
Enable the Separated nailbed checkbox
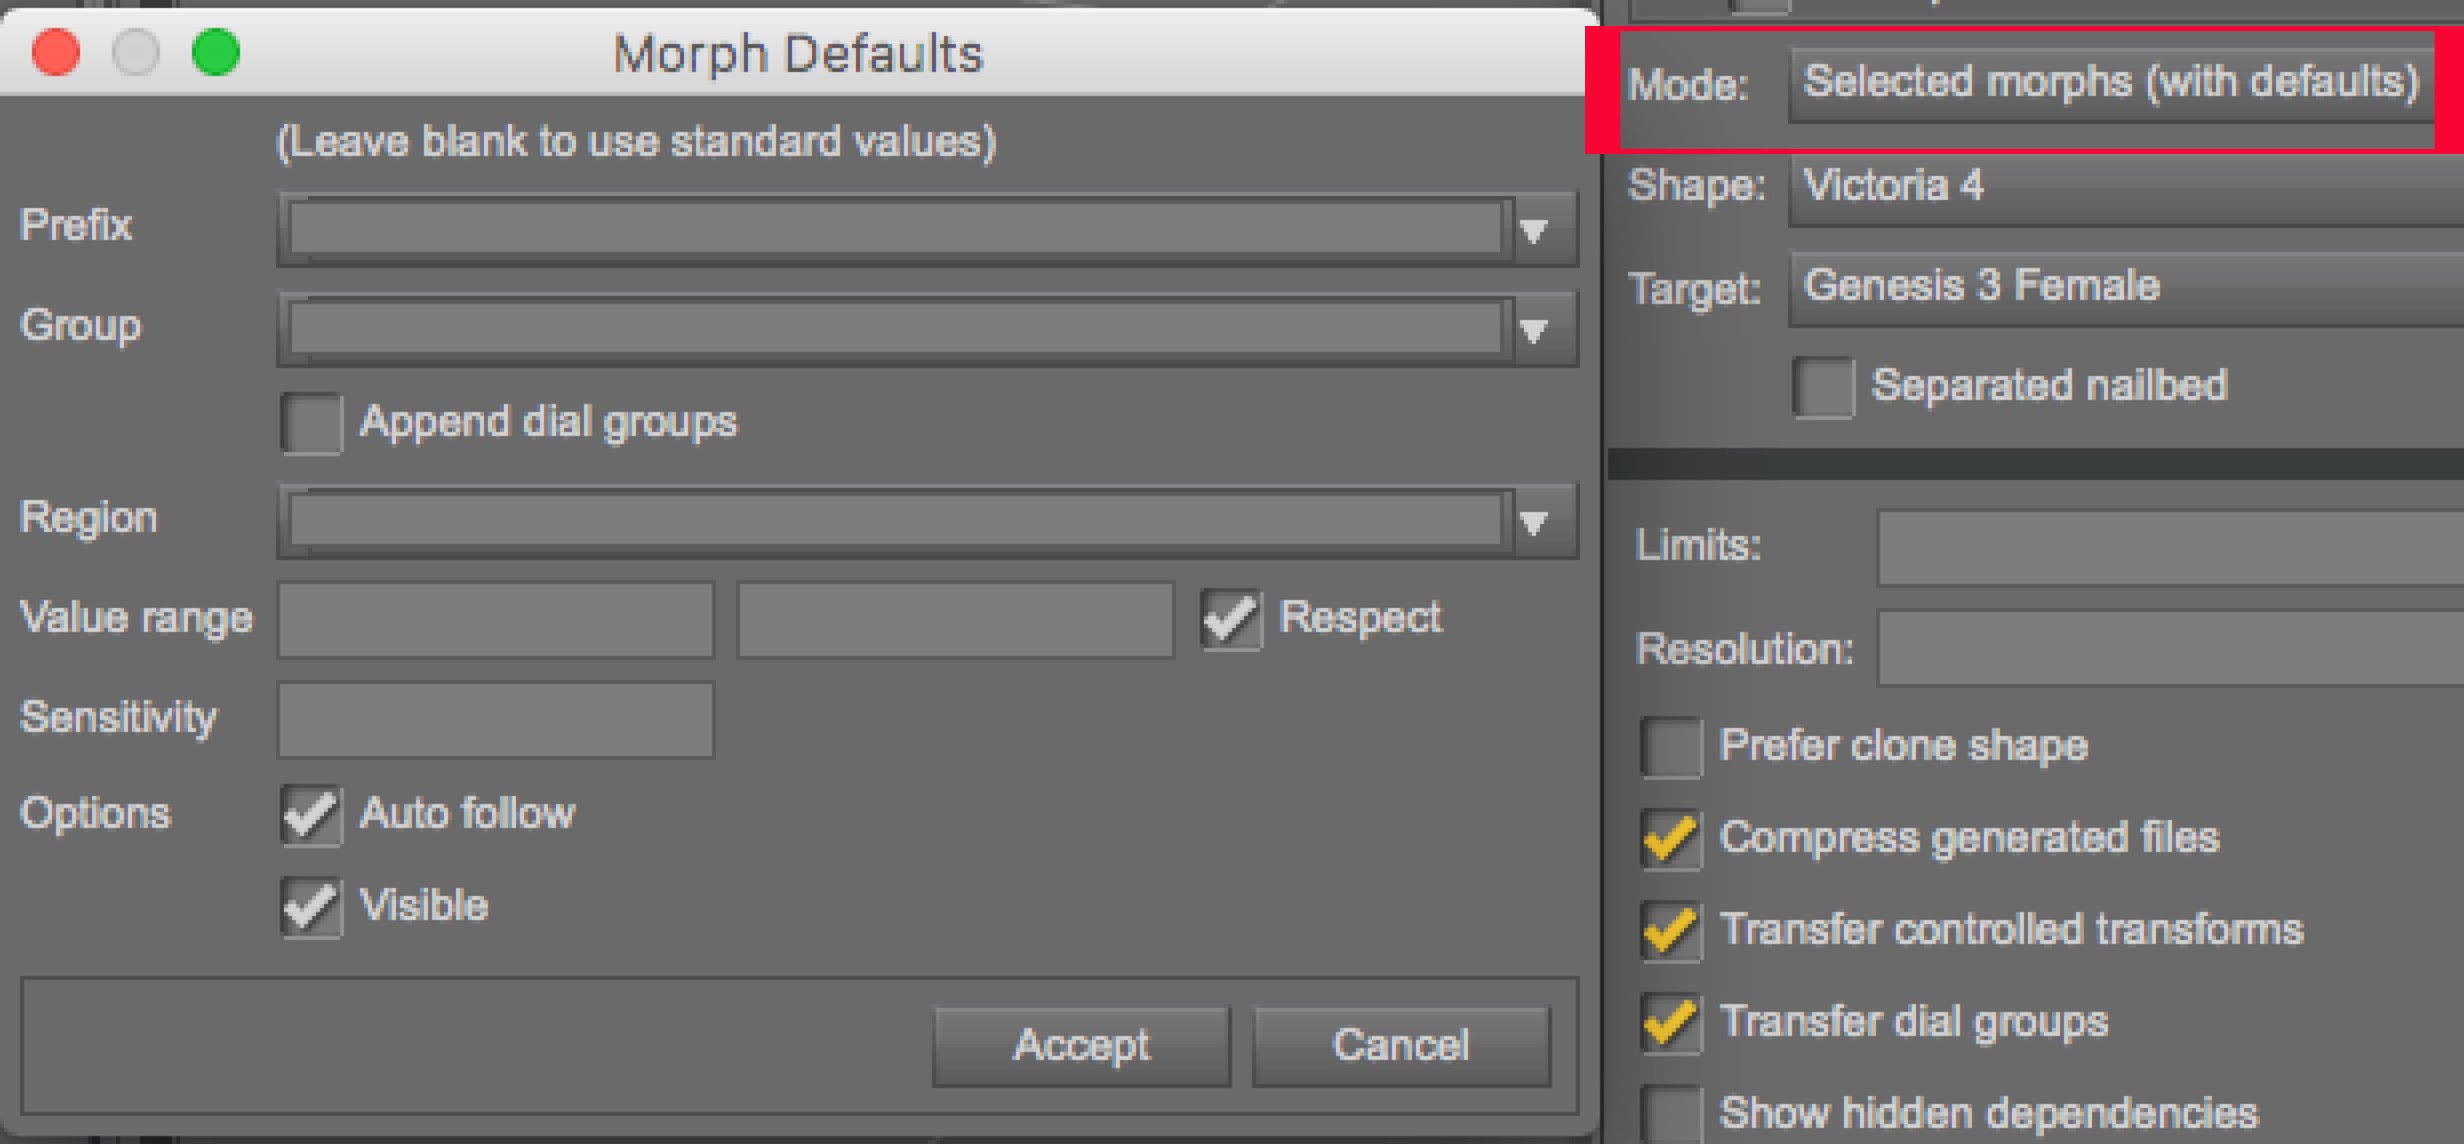[1823, 387]
